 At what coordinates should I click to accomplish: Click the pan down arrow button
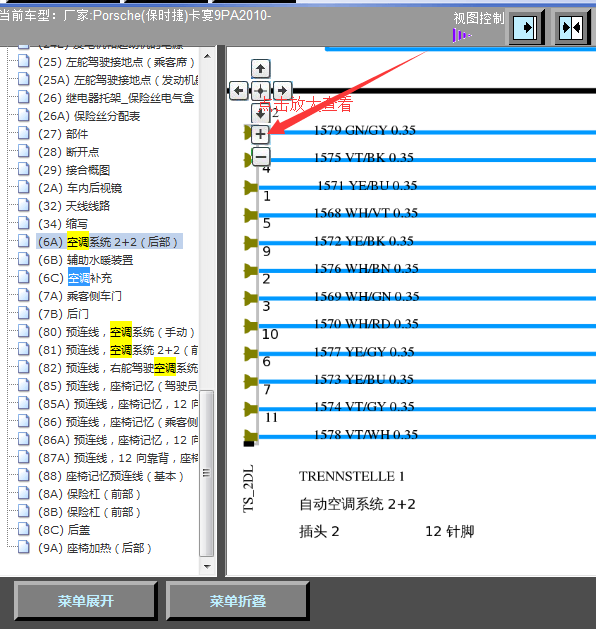(x=260, y=113)
